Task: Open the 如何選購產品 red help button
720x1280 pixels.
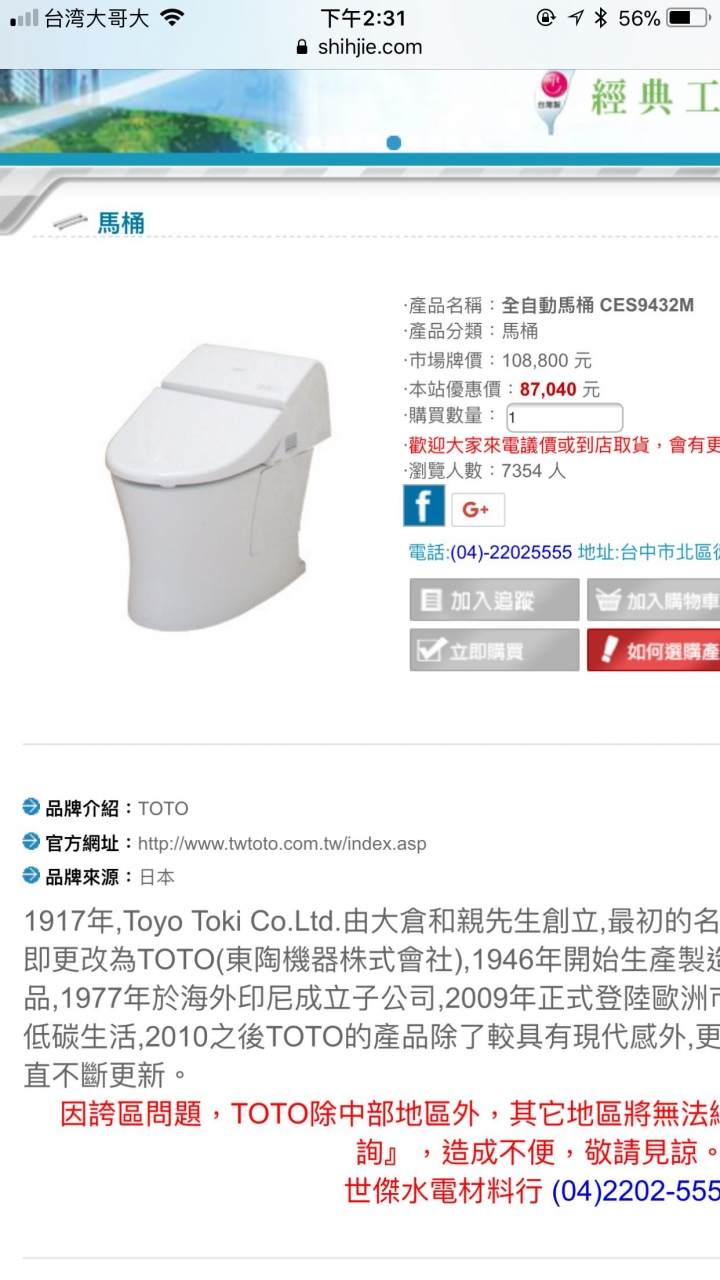Action: pos(653,650)
